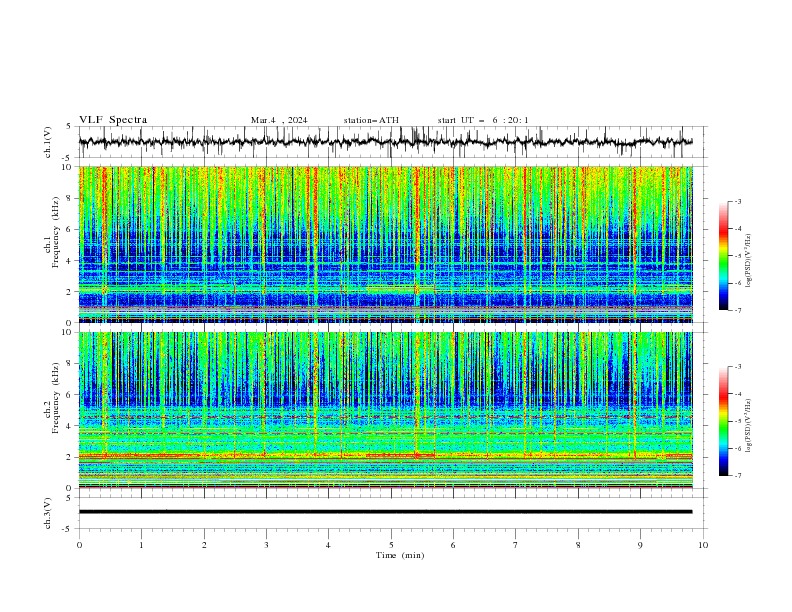Click the thick black ch.3 voltage trace
This screenshot has width=792, height=612.
click(x=385, y=512)
